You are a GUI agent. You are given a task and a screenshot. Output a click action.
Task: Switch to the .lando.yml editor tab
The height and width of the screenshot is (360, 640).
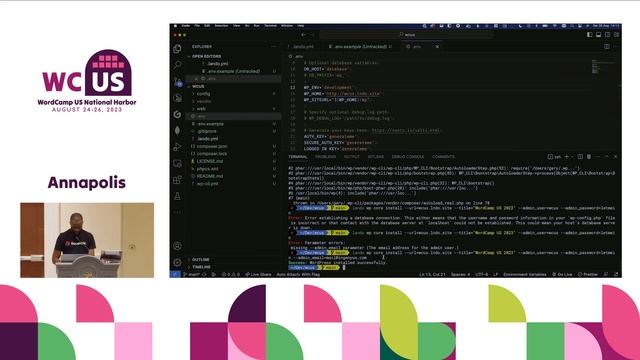point(303,47)
